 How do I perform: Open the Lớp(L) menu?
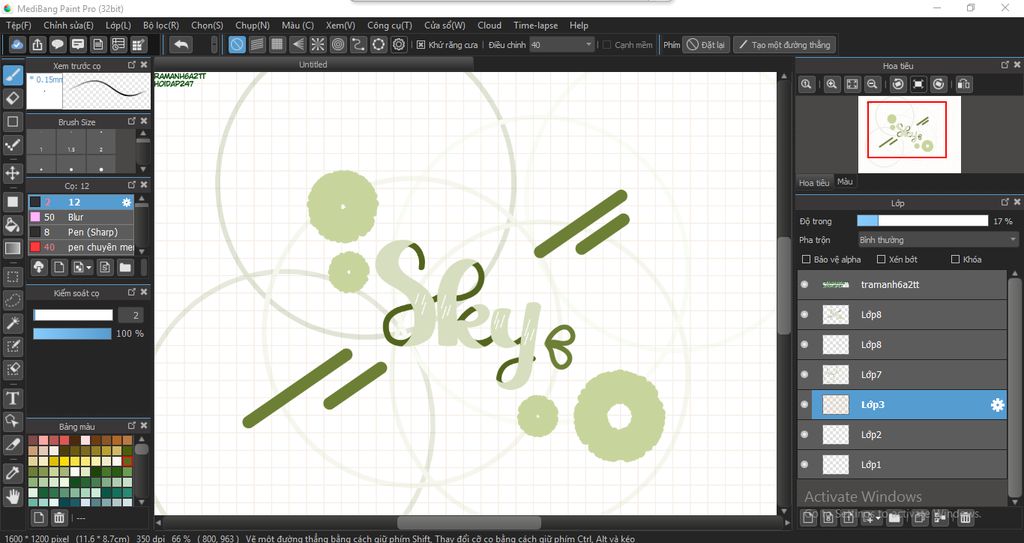(x=118, y=25)
